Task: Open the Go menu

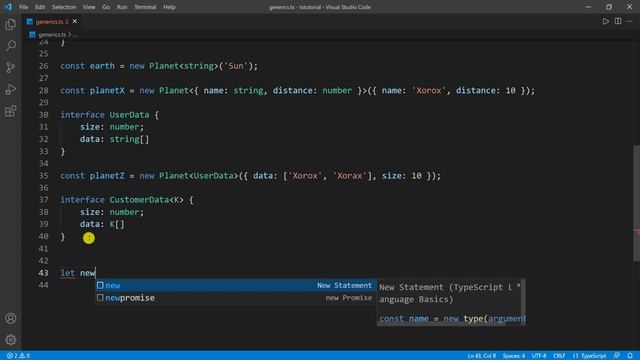Action: pos(106,7)
